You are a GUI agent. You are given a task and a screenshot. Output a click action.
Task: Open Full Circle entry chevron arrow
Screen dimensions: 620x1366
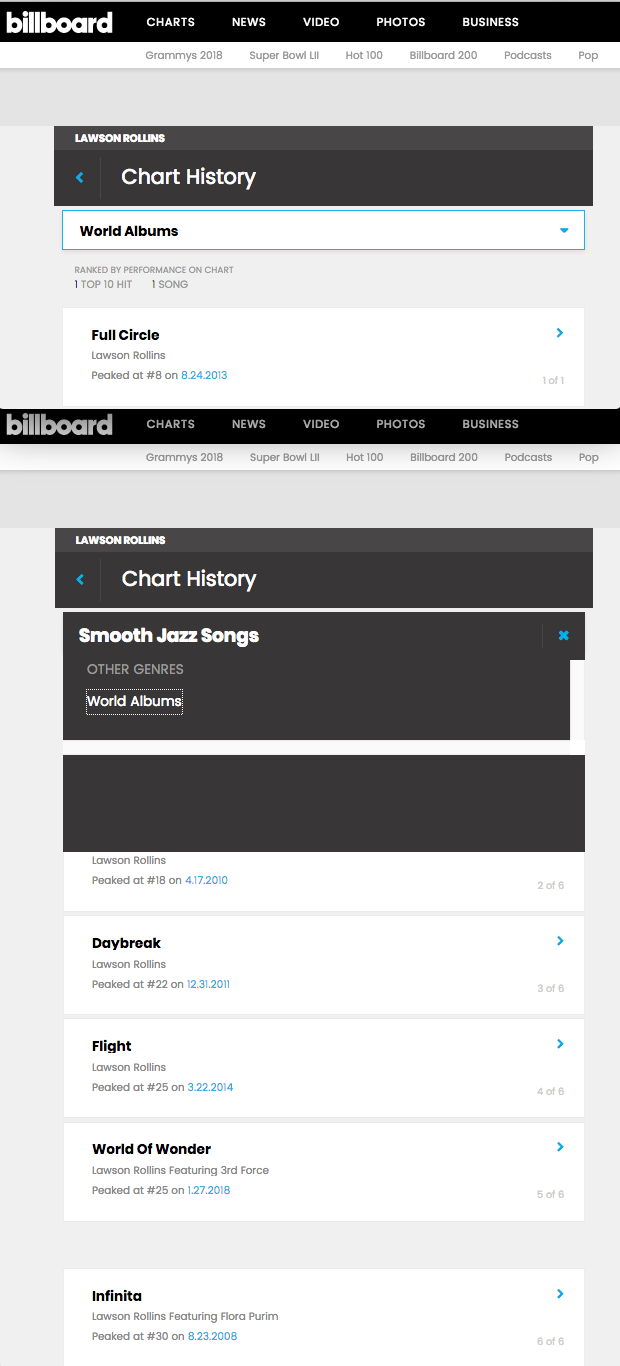pyautogui.click(x=560, y=333)
